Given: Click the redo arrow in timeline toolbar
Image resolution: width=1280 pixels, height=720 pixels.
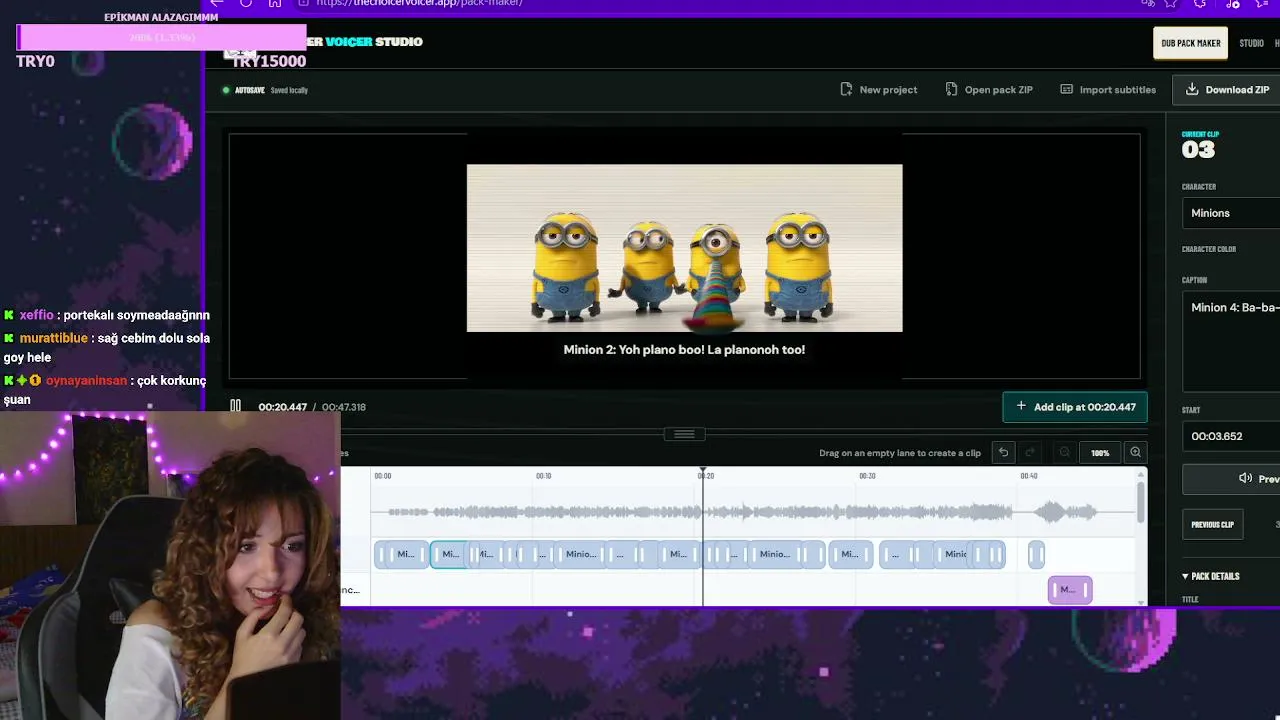Looking at the screenshot, I should pyautogui.click(x=1030, y=453).
